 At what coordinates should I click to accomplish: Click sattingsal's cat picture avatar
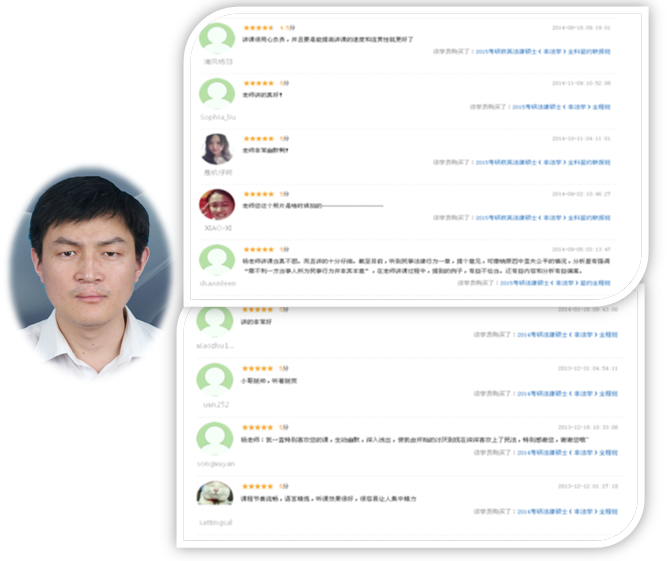point(215,493)
